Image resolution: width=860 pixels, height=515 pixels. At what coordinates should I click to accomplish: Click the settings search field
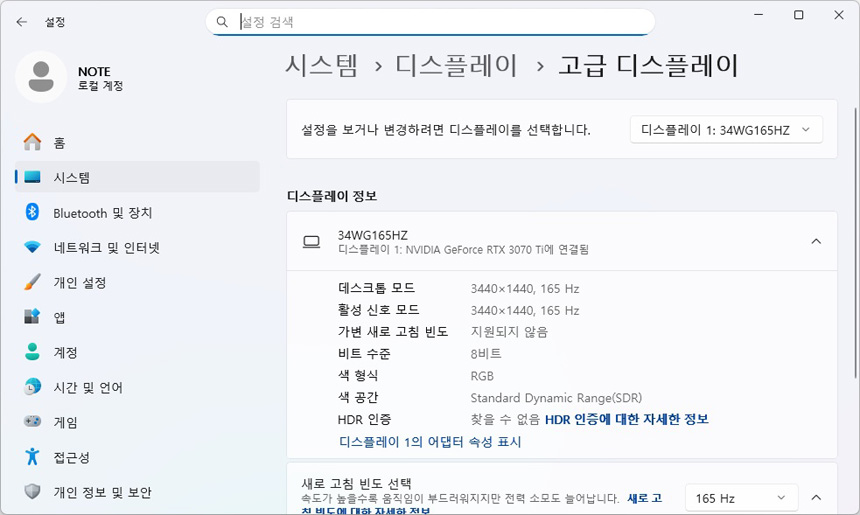[440, 21]
